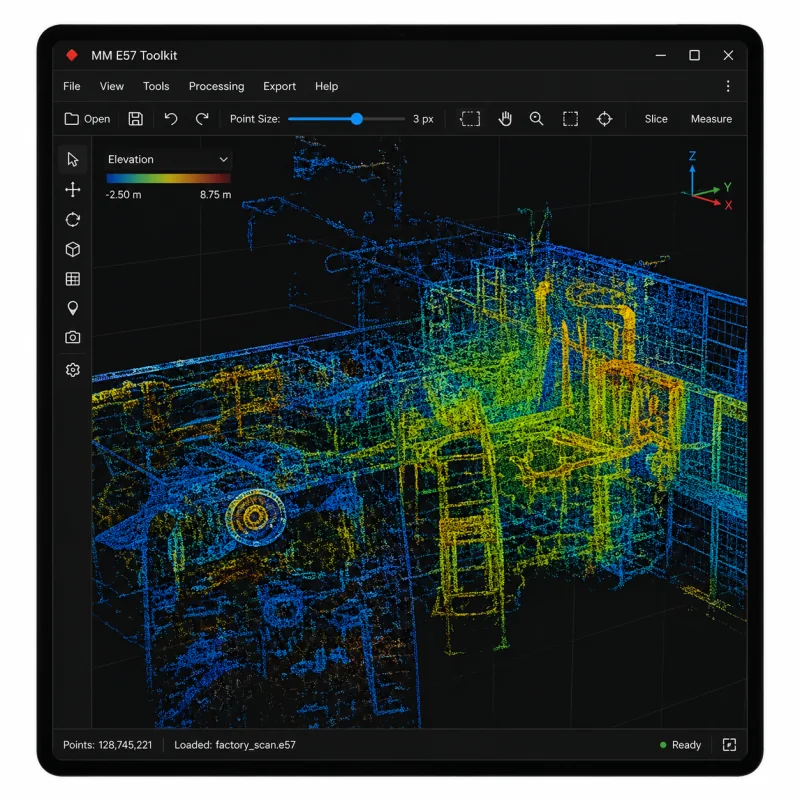
Task: Select the Zoom magnifier tool
Action: pos(536,119)
